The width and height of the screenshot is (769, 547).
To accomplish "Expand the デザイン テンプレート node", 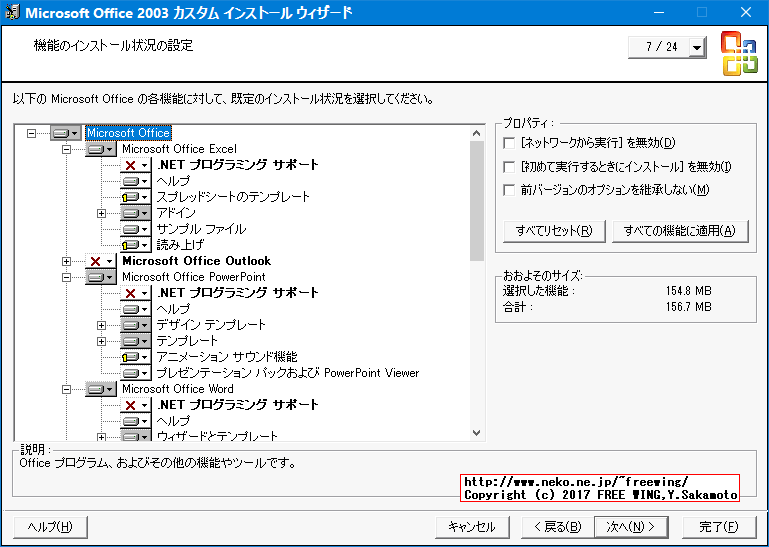I will [101, 325].
